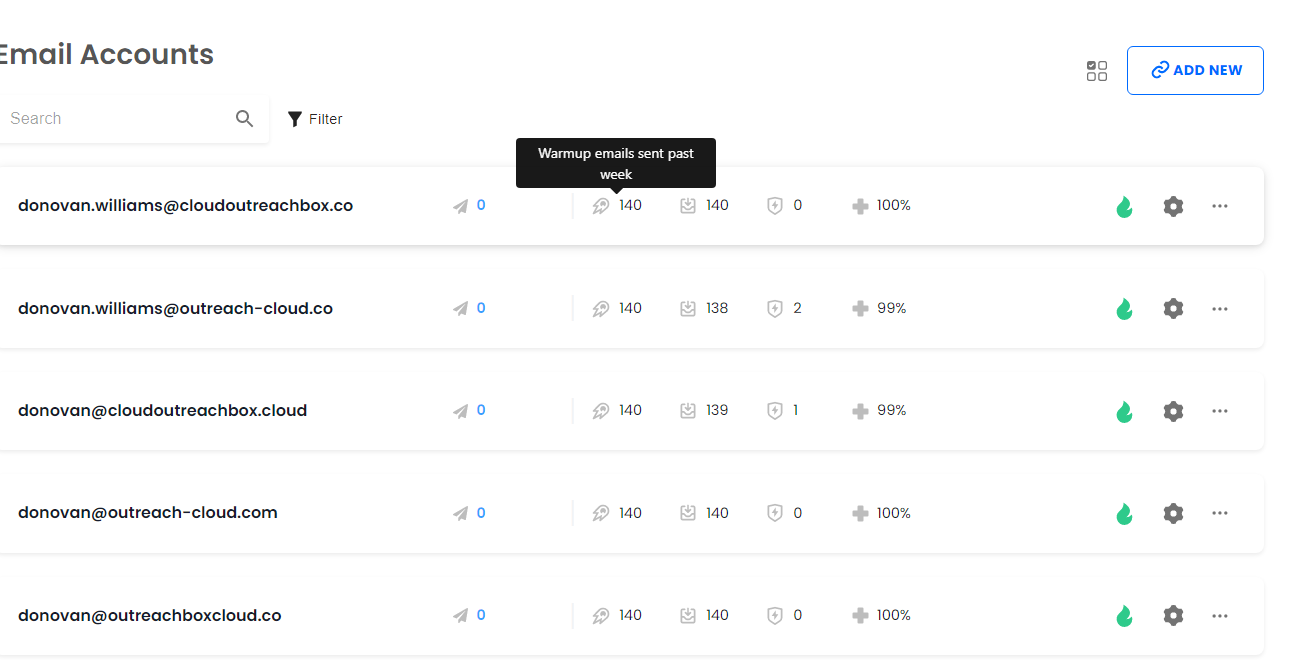Switch to the grid/checklist view icon
Viewport: 1300px width, 660px height.
click(1097, 71)
